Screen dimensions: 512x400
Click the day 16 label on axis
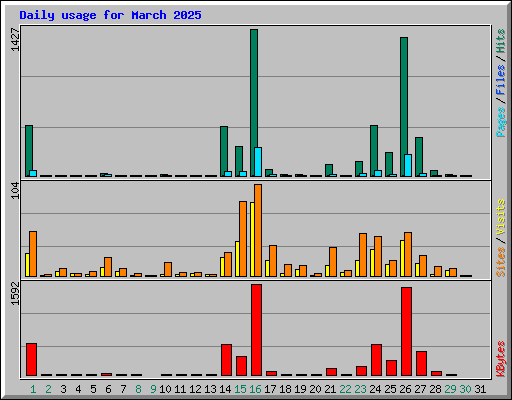tap(255, 389)
